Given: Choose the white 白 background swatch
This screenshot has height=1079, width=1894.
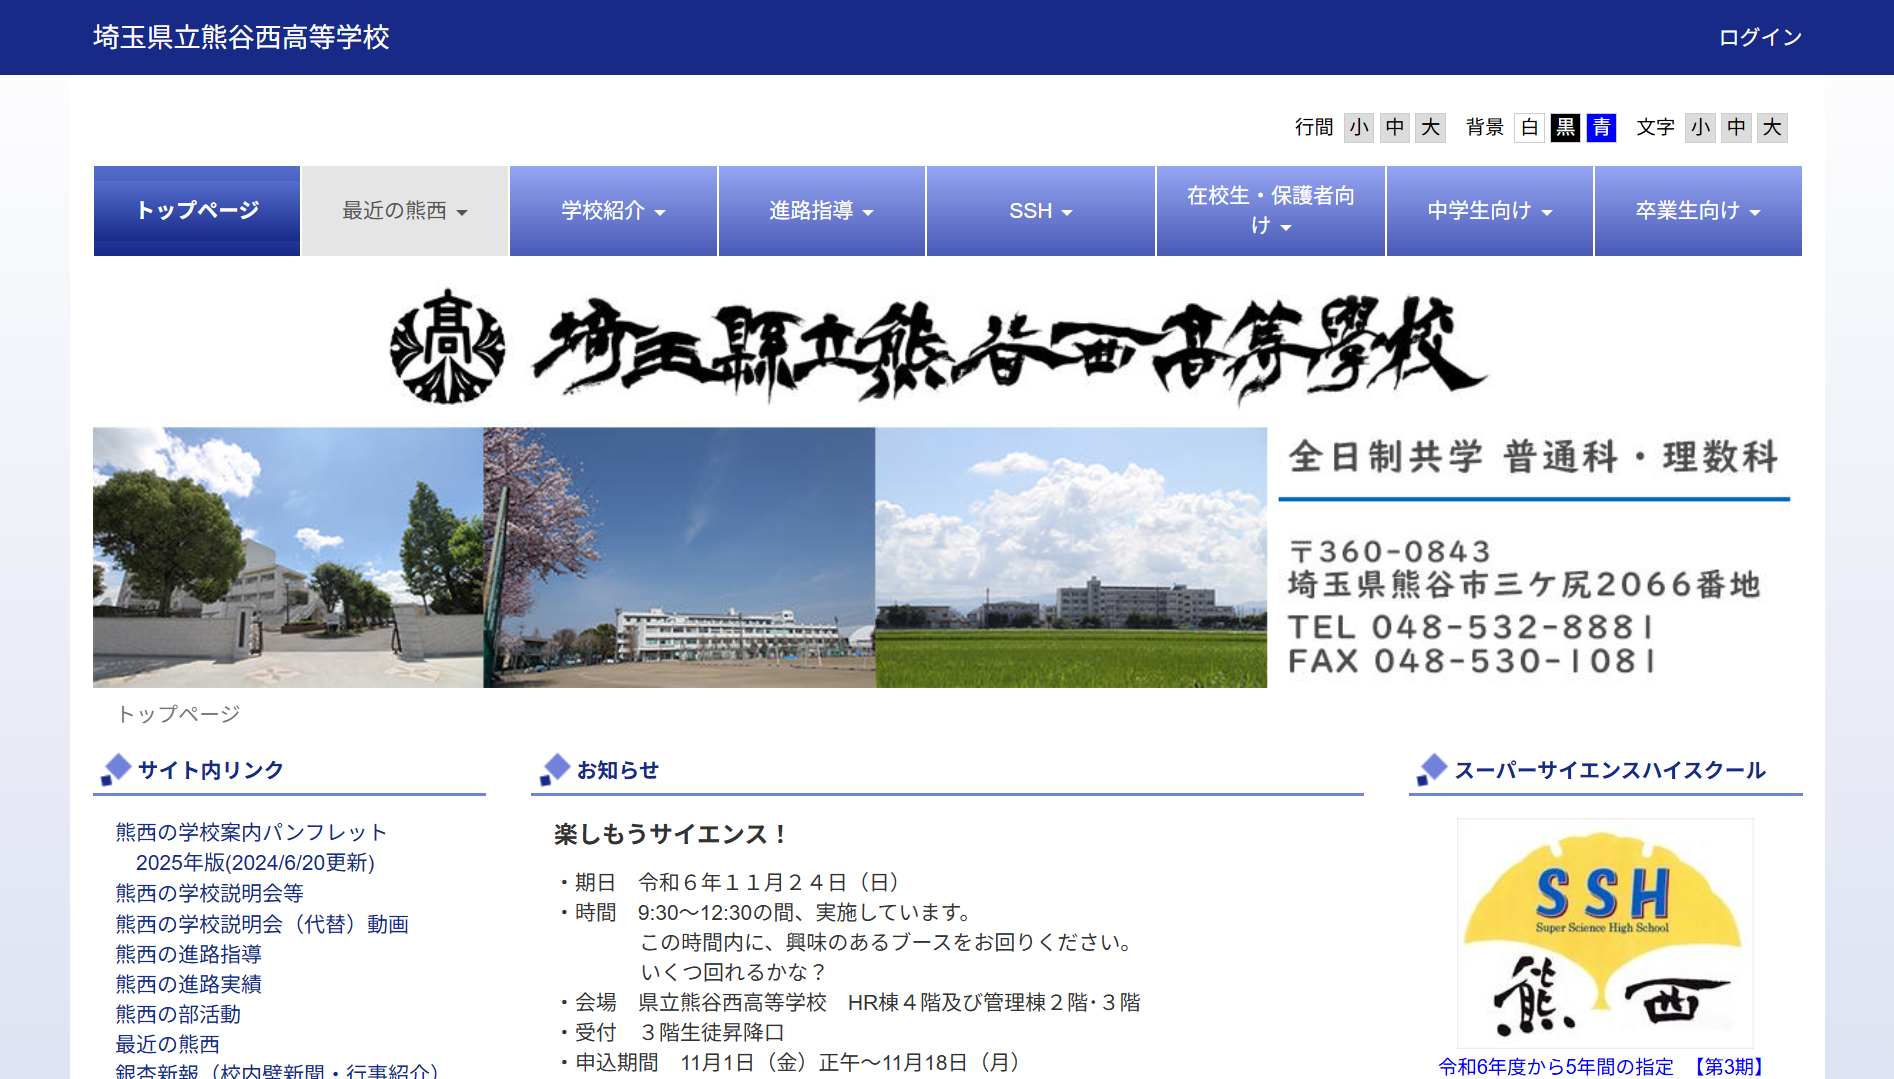Looking at the screenshot, I should point(1529,127).
